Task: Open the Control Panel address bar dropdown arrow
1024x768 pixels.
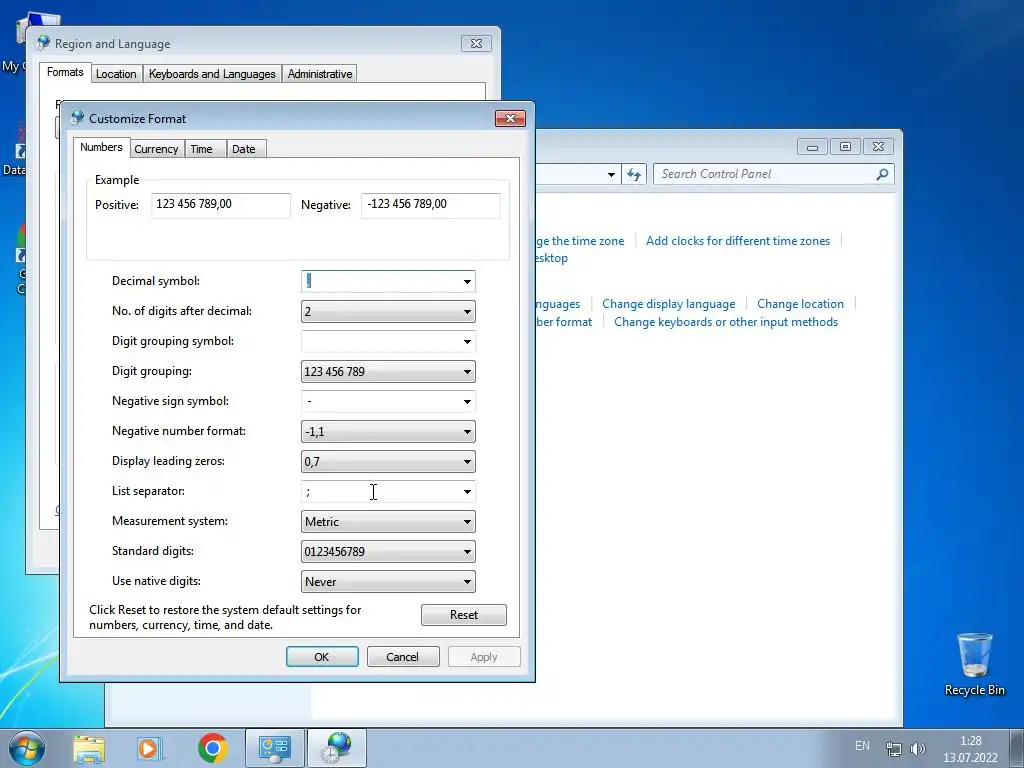Action: (611, 174)
